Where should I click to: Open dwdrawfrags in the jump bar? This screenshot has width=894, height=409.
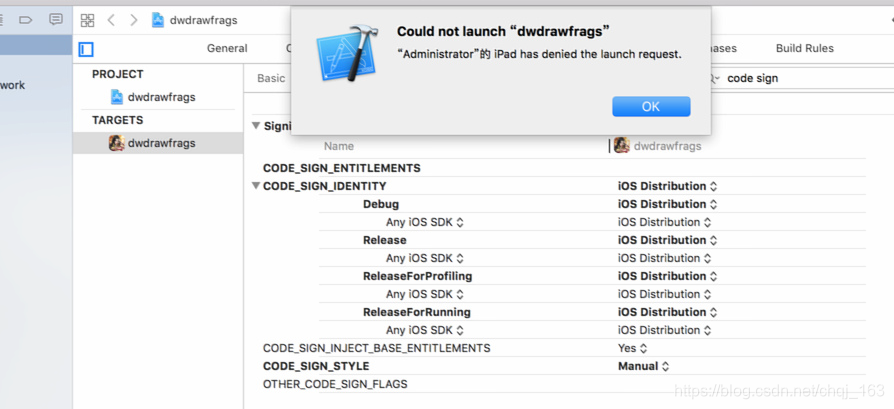204,21
